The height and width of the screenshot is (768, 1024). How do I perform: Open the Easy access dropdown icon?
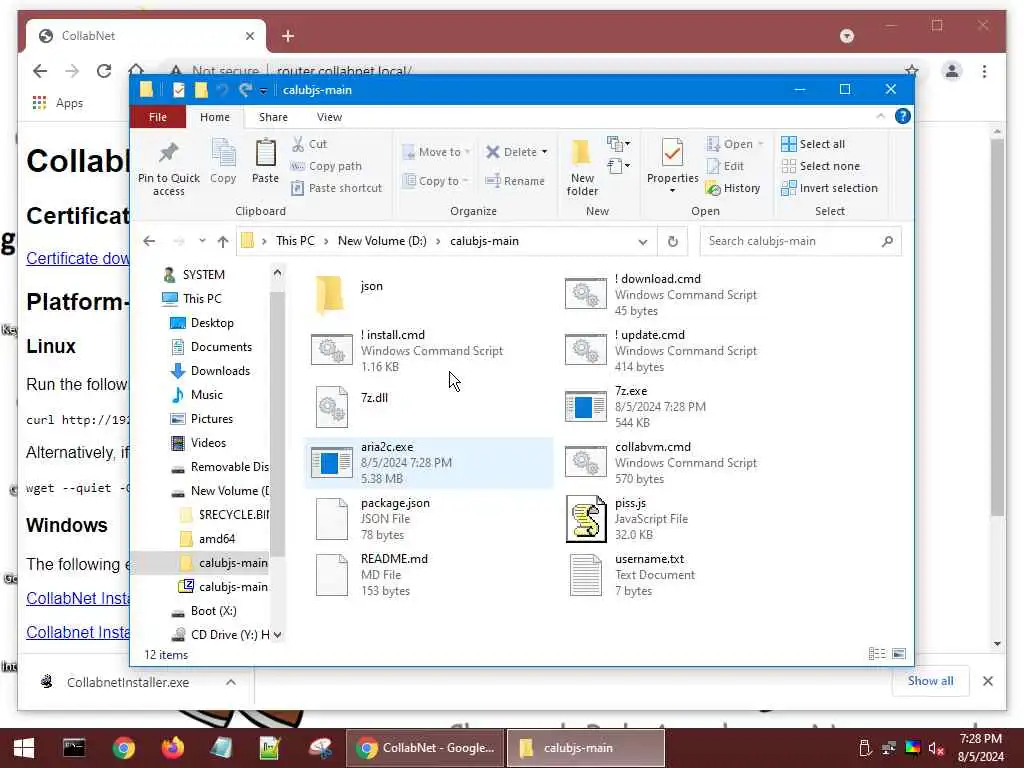(x=618, y=166)
